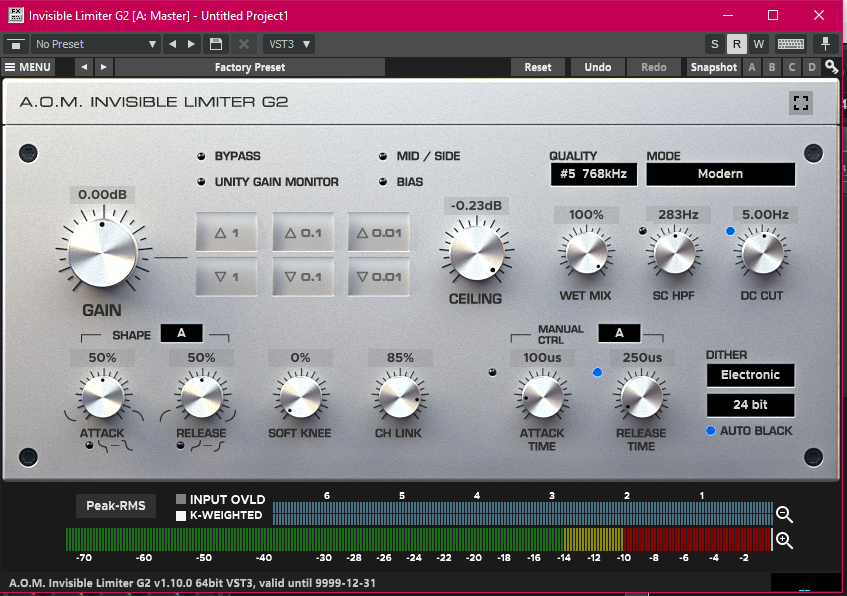Toggle manual Release Time LED
This screenshot has height=596, width=847.
pyautogui.click(x=597, y=372)
